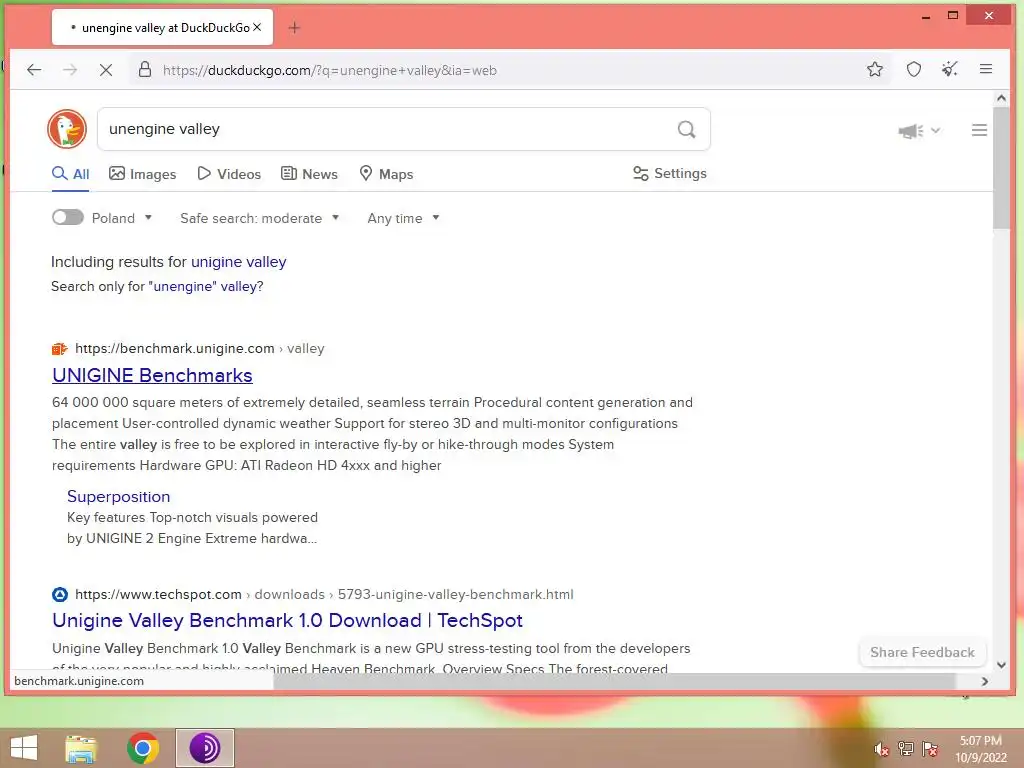Screen dimensions: 1024x768
Task: Open Action Center flag tray icon
Action: 931,749
